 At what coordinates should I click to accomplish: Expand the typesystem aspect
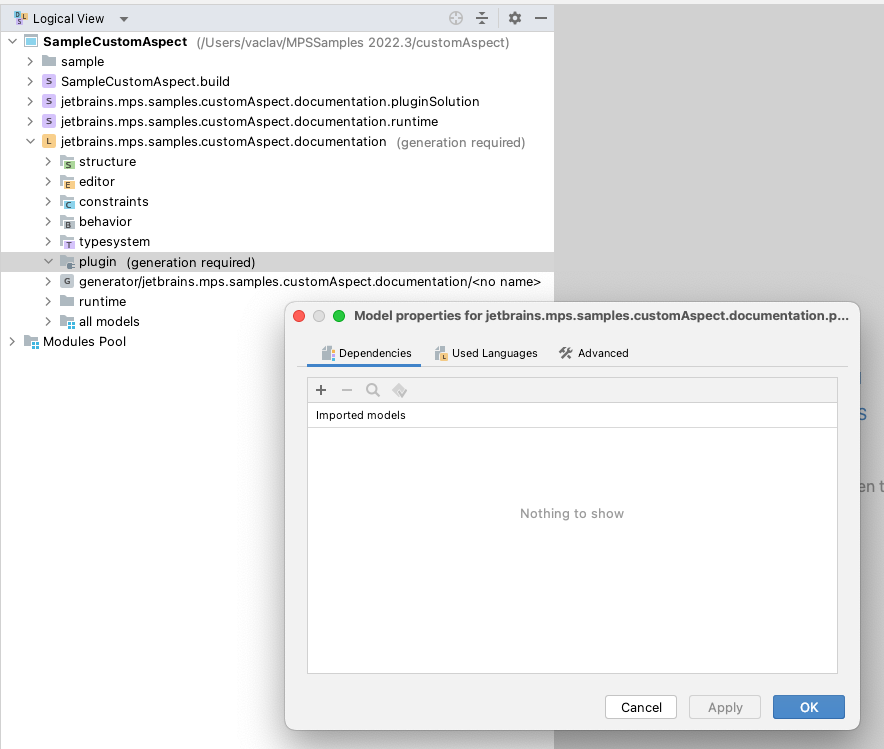coord(48,241)
